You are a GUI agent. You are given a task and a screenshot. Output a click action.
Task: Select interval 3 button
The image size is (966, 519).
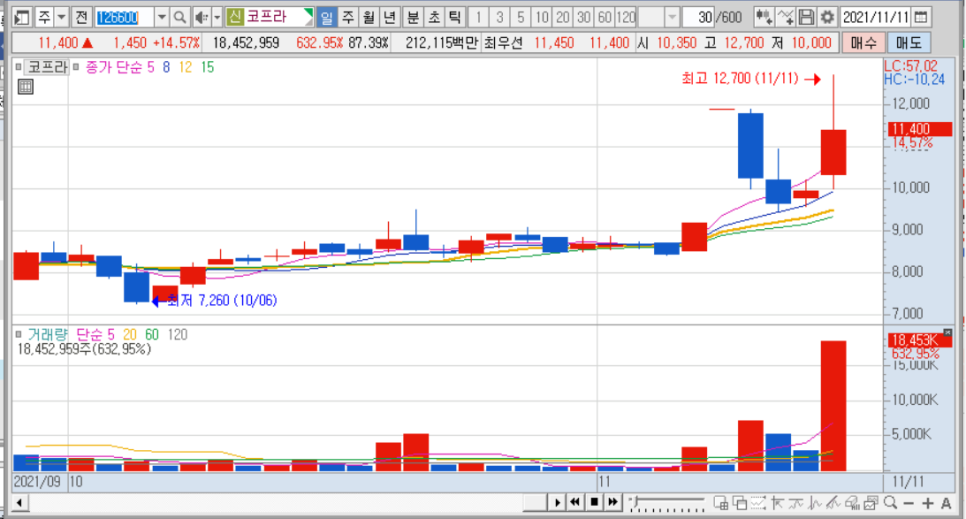click(x=500, y=17)
